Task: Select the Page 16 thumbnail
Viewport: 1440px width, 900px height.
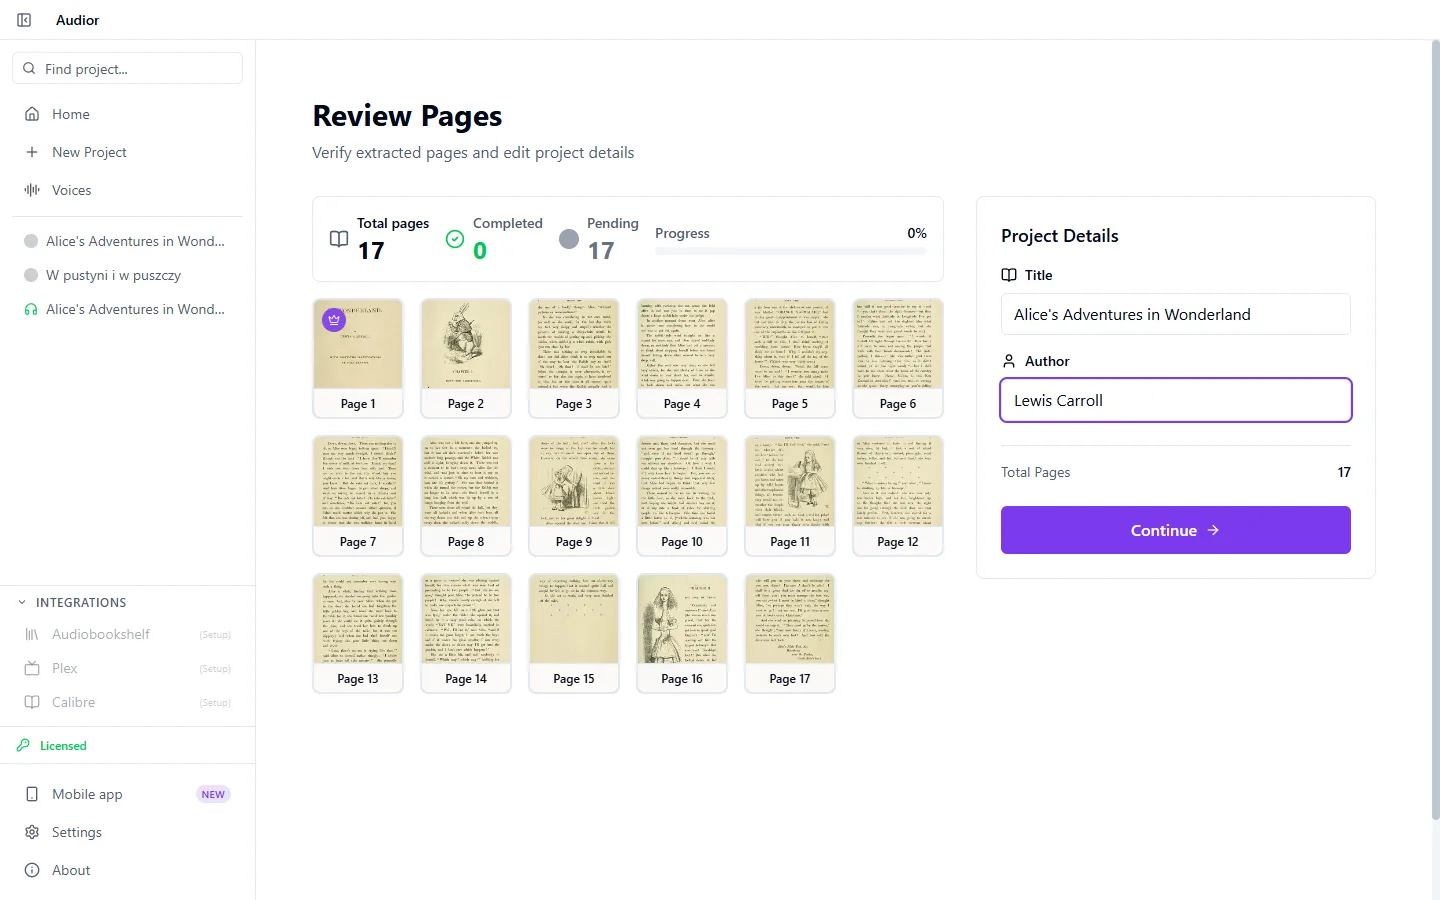Action: tap(682, 633)
